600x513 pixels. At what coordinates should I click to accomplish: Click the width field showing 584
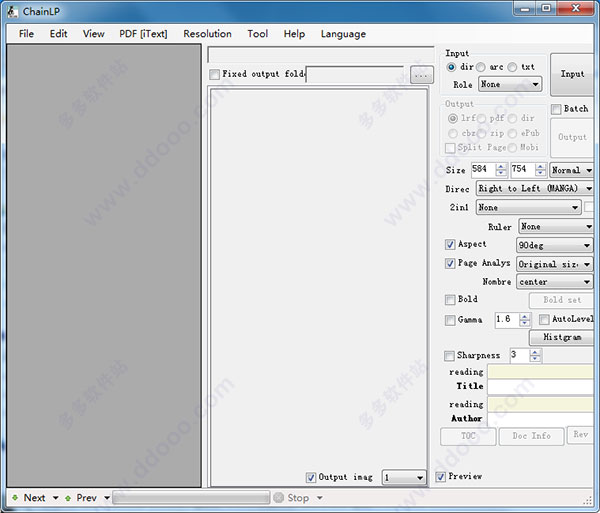click(484, 169)
